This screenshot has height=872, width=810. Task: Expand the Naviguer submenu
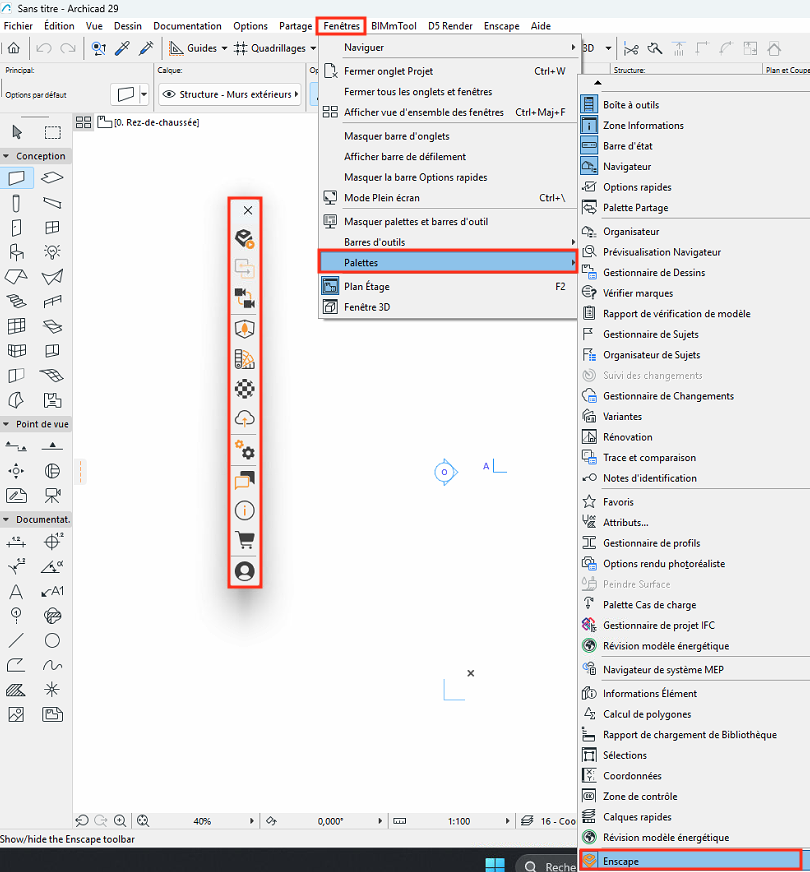pos(449,47)
